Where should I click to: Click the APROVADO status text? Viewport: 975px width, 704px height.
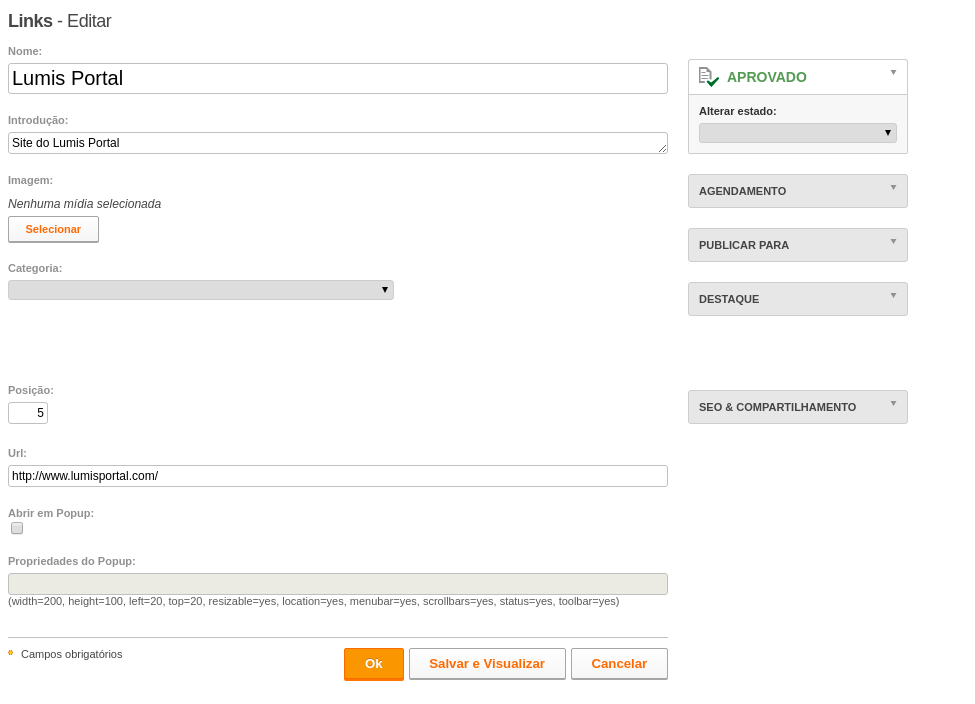767,77
